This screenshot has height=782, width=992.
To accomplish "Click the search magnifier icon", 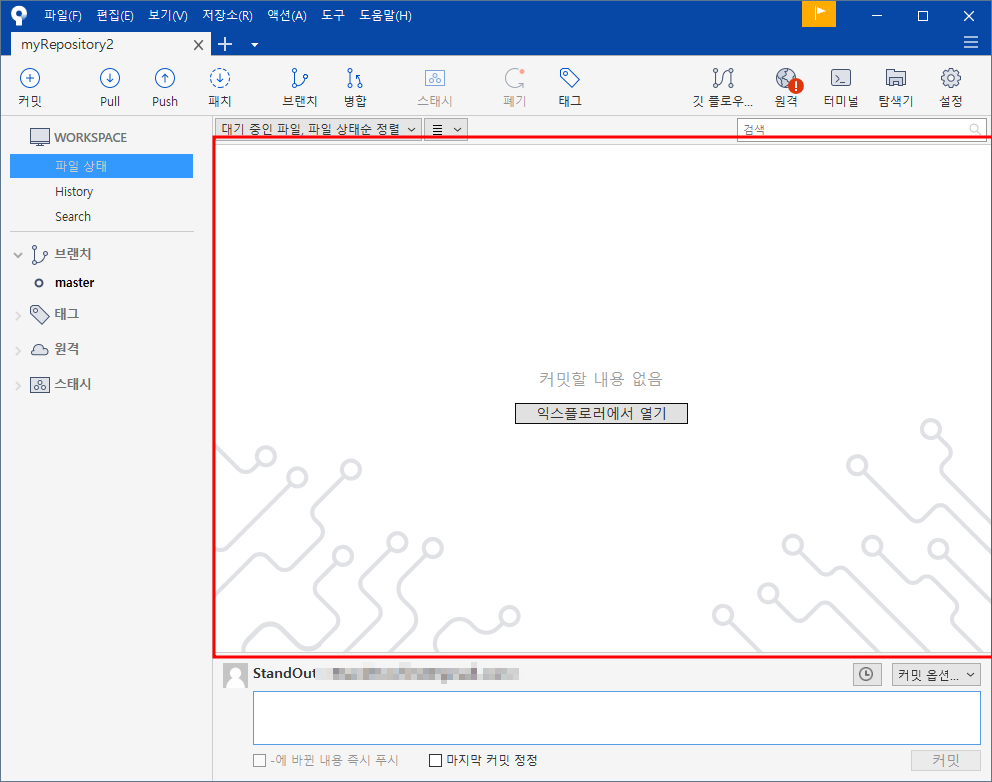I will (x=975, y=129).
